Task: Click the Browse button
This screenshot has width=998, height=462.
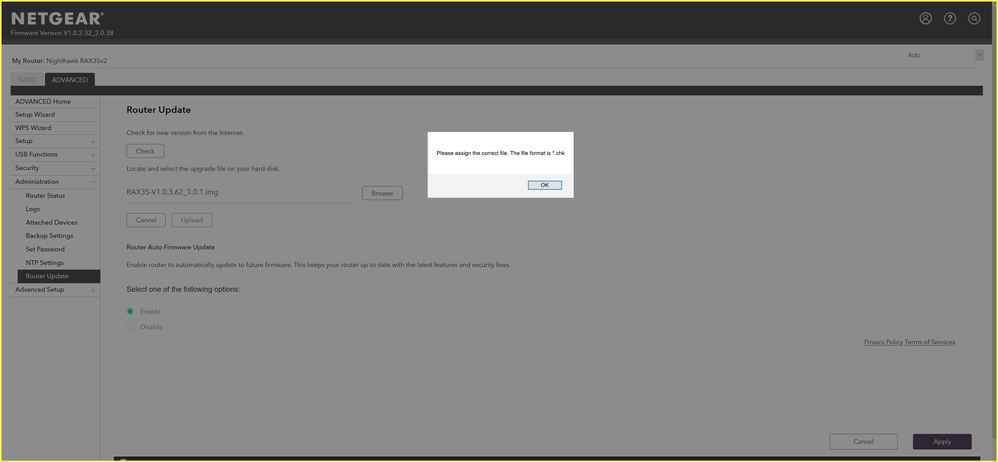Action: (x=382, y=193)
